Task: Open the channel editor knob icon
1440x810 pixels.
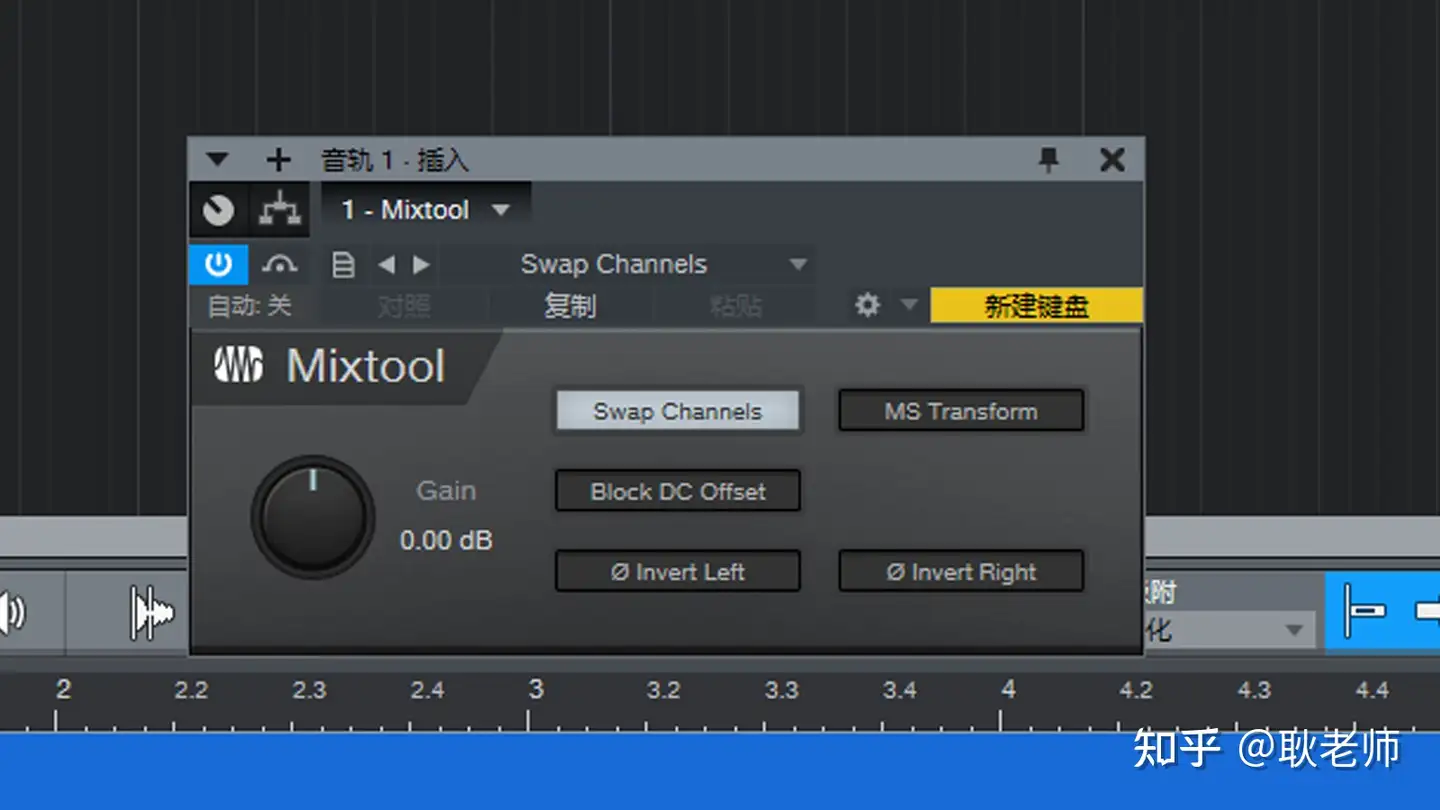Action: tap(218, 210)
